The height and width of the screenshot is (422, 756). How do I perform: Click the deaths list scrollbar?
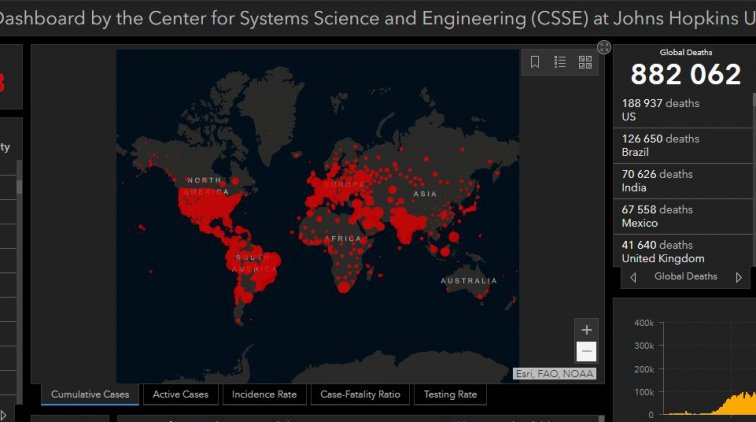753,150
